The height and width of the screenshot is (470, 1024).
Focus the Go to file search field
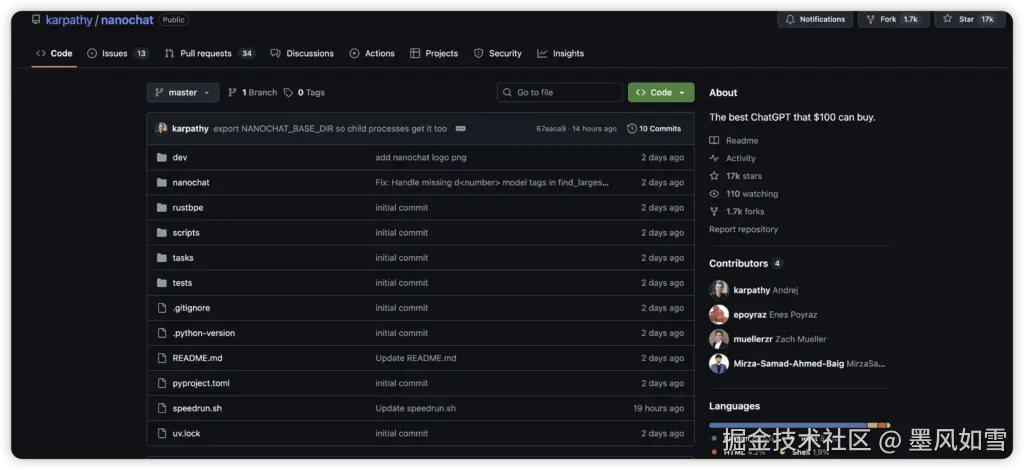(x=560, y=93)
